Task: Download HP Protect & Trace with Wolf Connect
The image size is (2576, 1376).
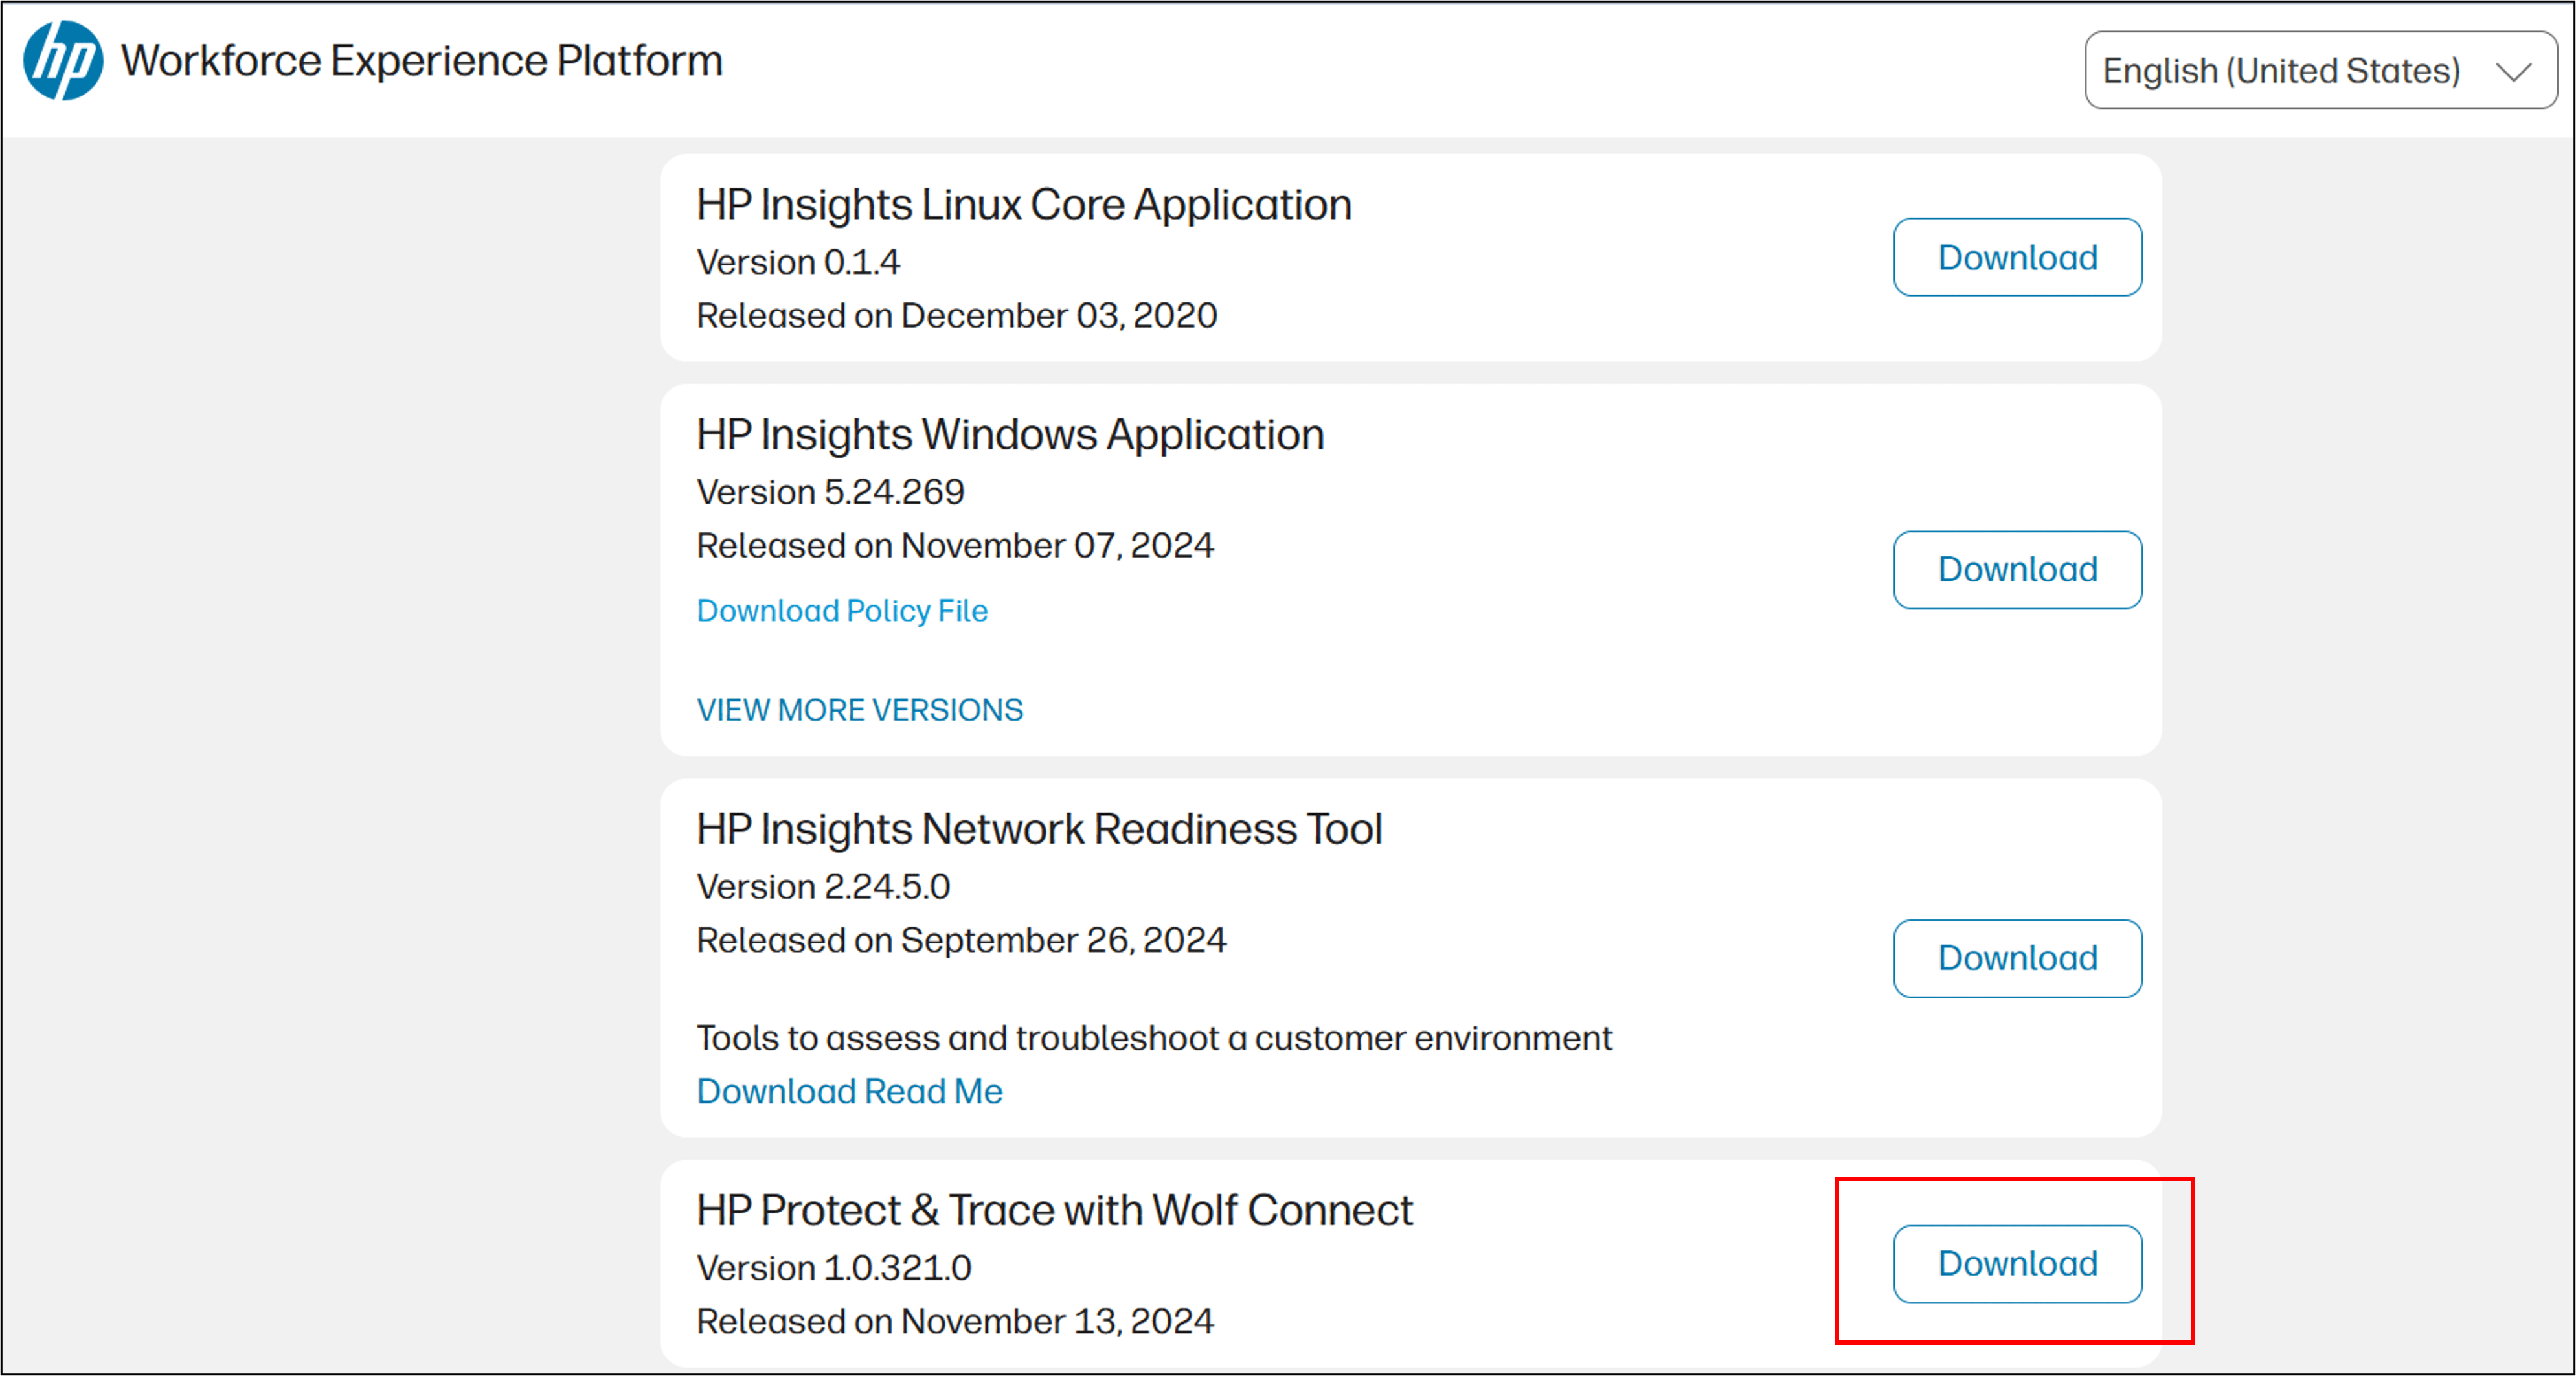Action: click(x=2017, y=1264)
